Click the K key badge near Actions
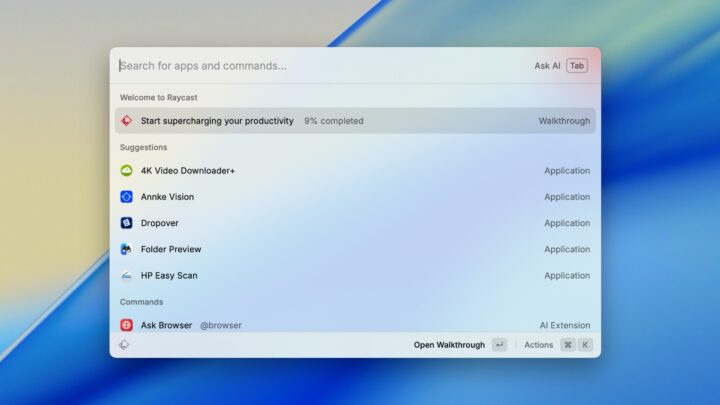The height and width of the screenshot is (405, 720). coord(585,345)
